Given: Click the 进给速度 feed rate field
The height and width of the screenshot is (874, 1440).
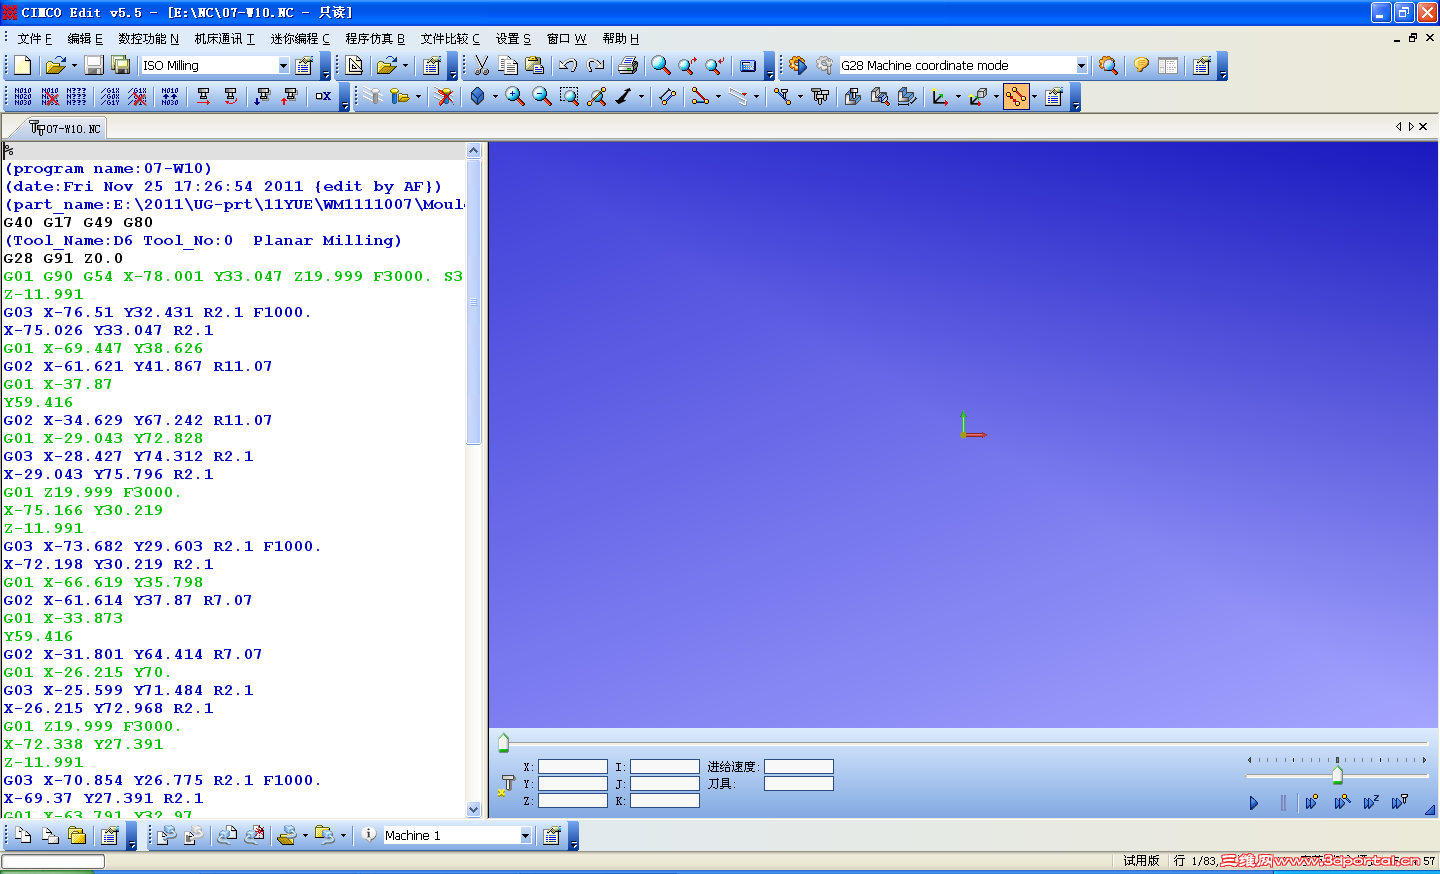Looking at the screenshot, I should click(799, 767).
